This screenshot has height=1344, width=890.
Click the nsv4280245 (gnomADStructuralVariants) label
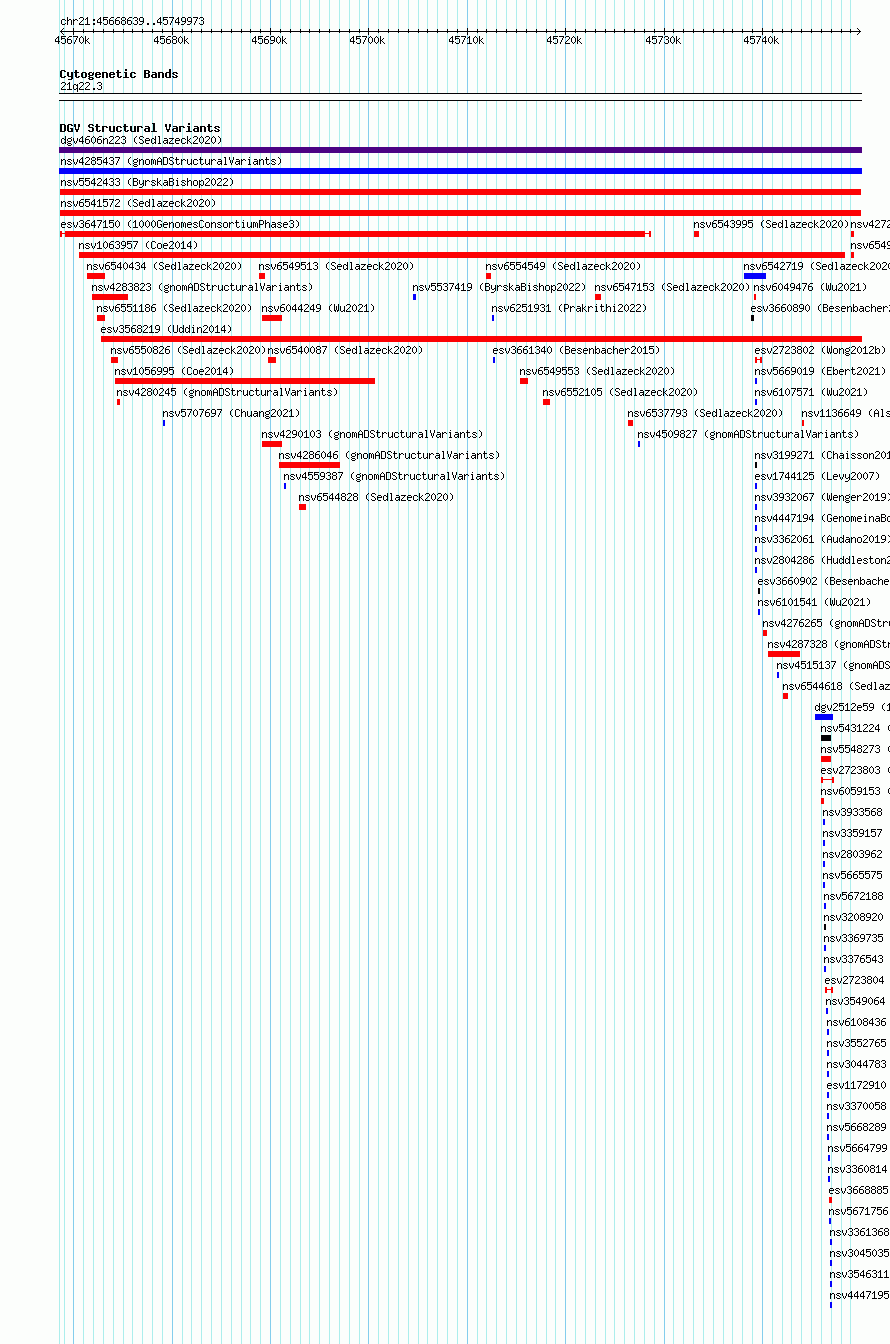[227, 392]
